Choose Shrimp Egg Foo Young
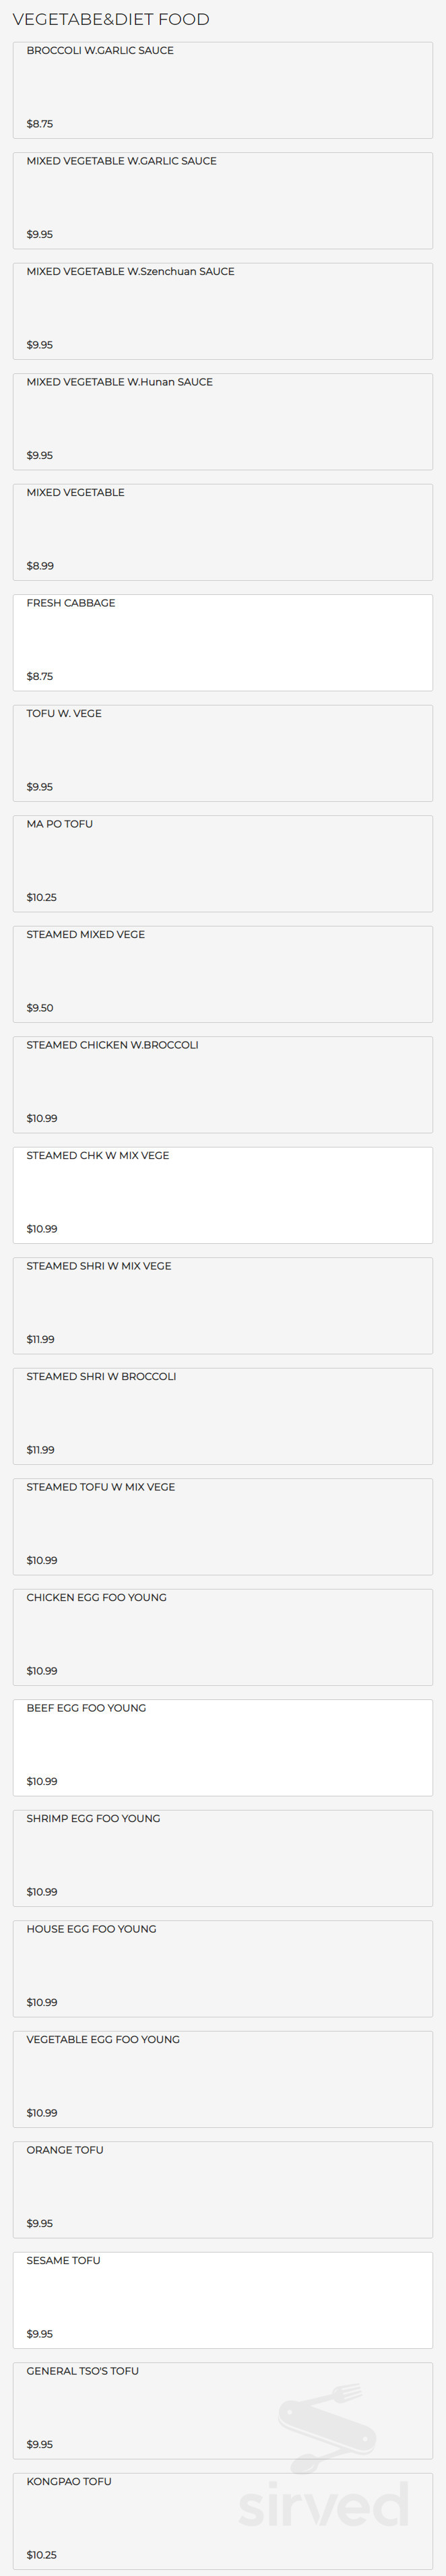 [222, 1858]
